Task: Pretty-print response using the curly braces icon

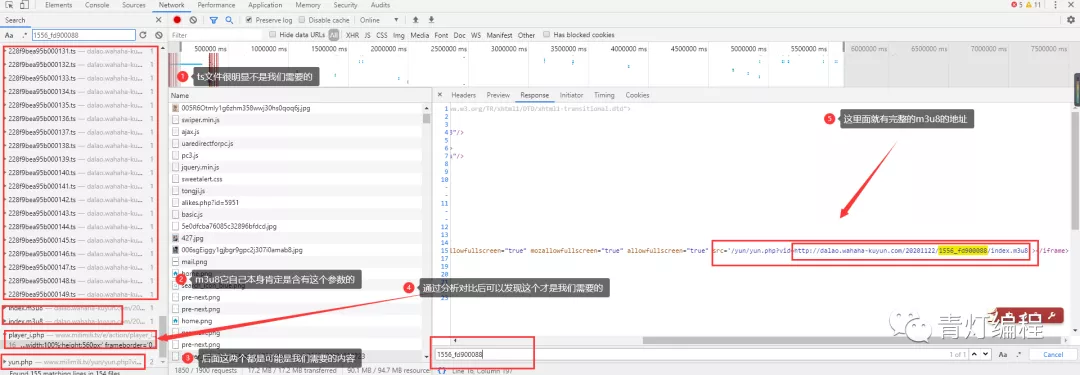Action: click(442, 371)
